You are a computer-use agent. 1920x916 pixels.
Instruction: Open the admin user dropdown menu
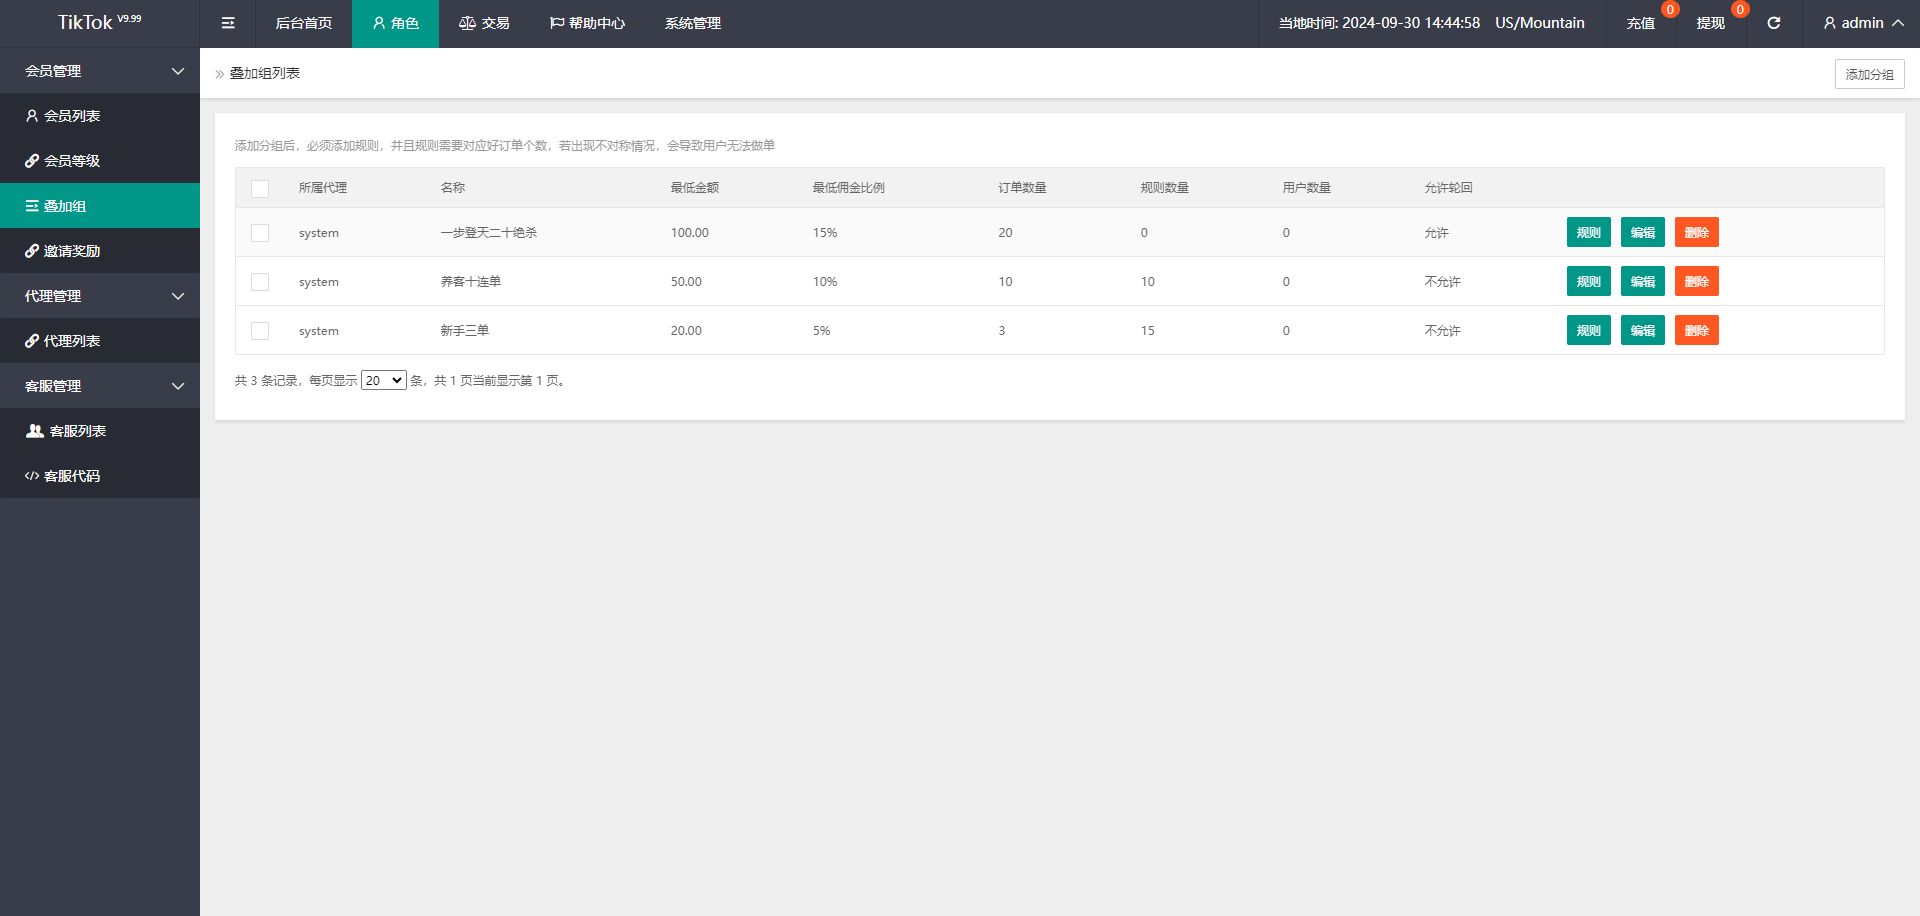coord(1862,23)
